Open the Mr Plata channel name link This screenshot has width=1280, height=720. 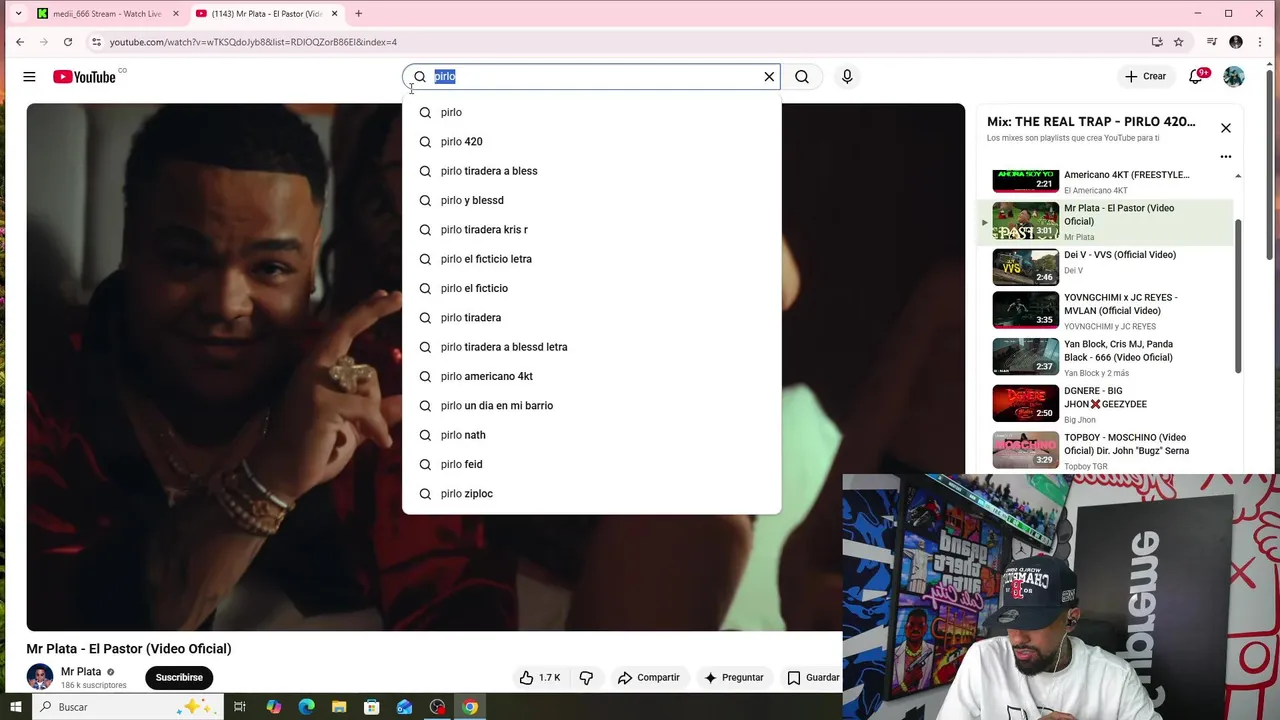[81, 672]
